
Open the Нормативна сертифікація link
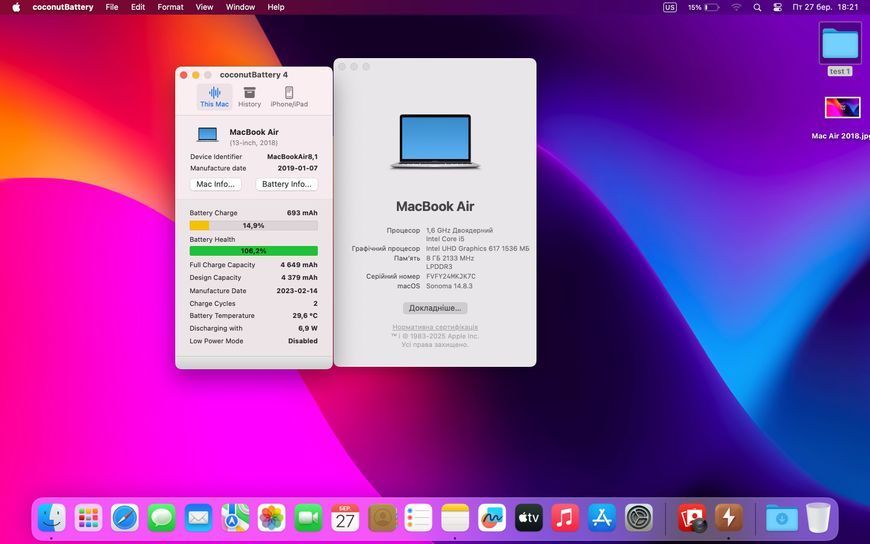435,327
